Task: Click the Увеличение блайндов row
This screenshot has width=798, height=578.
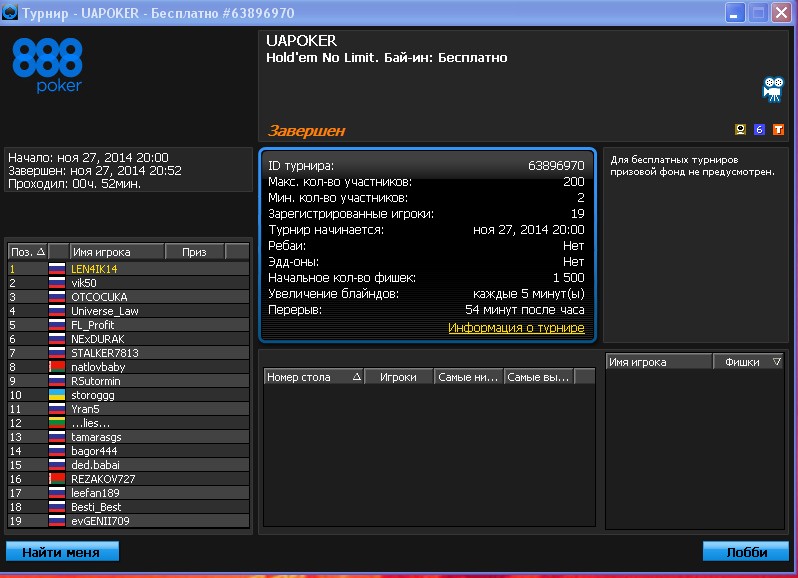Action: coord(426,294)
